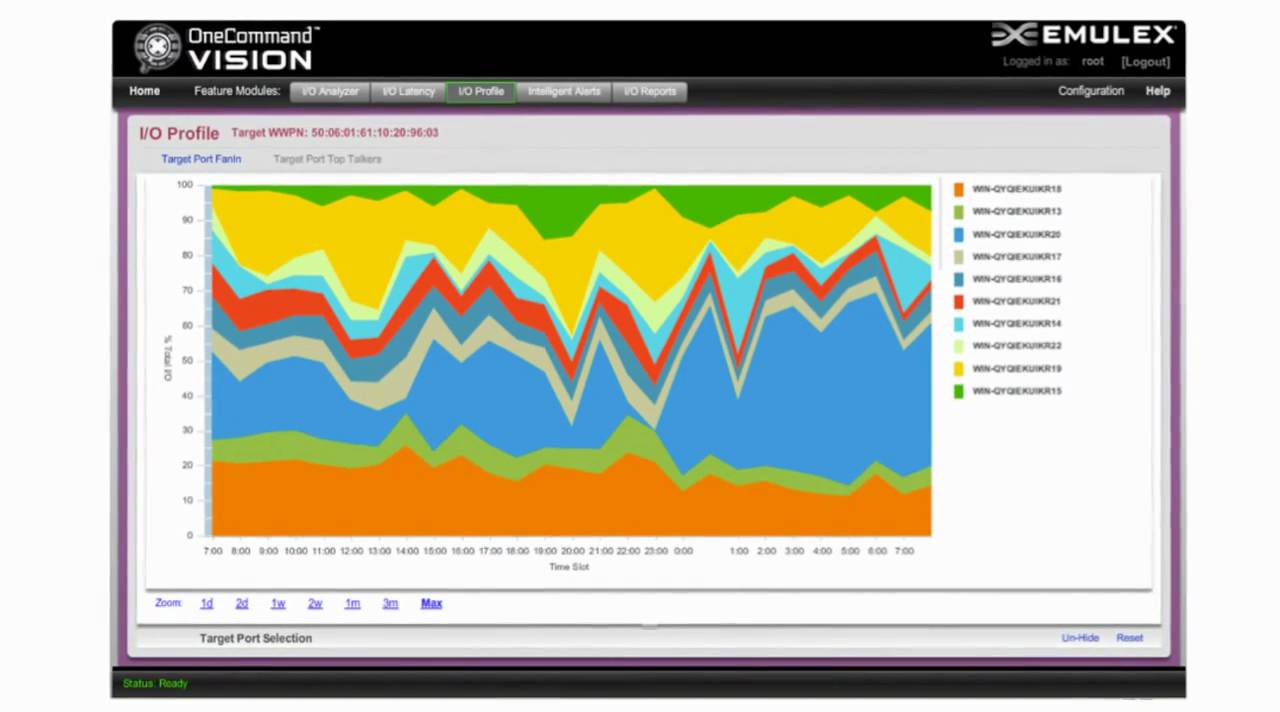Click the Logged in as label

coord(1036,62)
